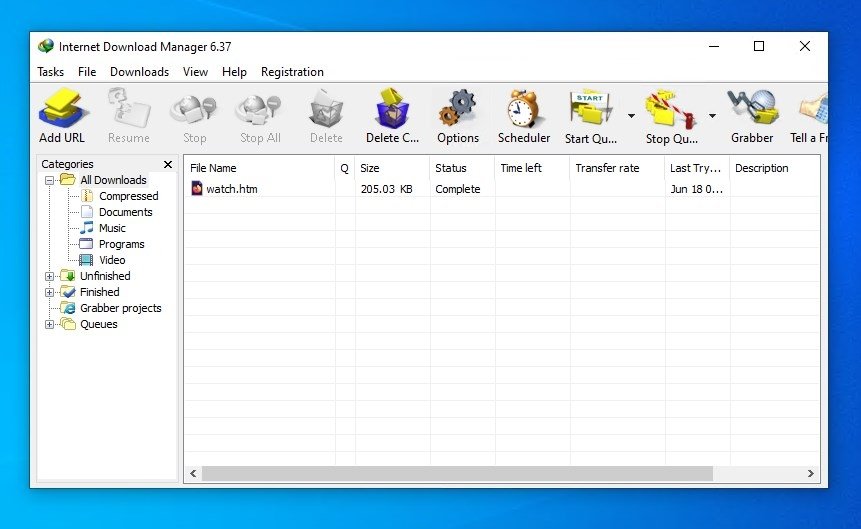Viewport: 861px width, 529px height.
Task: Open Options with the gears icon
Action: pyautogui.click(x=458, y=108)
